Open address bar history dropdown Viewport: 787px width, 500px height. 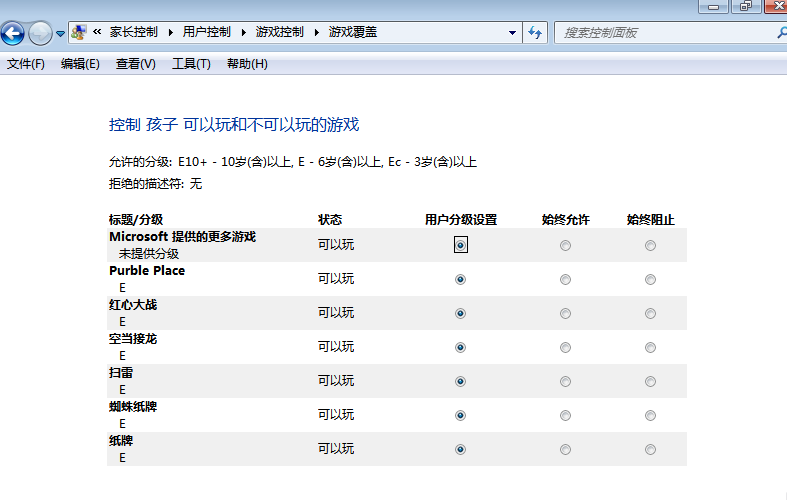pyautogui.click(x=512, y=33)
